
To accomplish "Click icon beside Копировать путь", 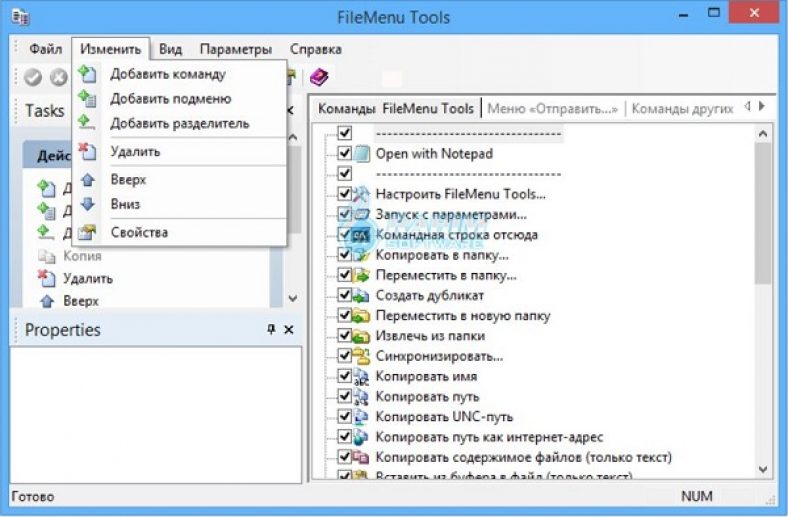I will pyautogui.click(x=361, y=396).
